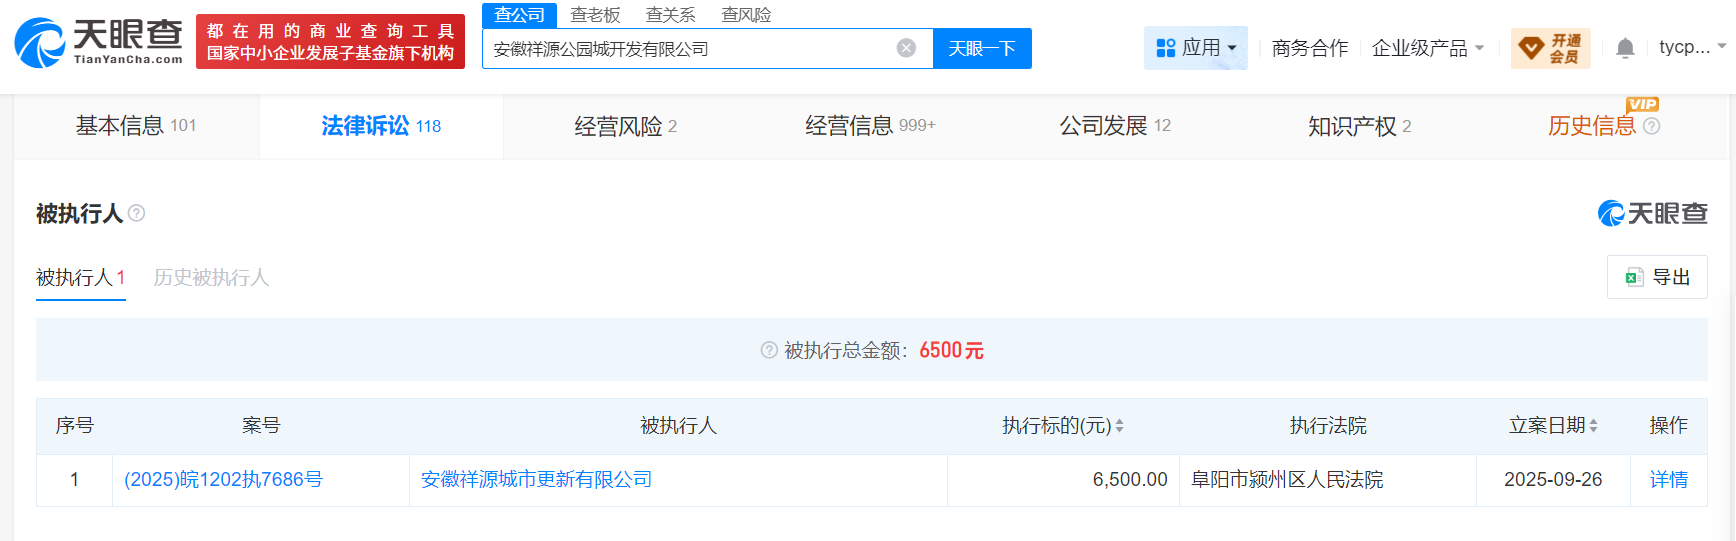Open the 经营风险 2 tab
This screenshot has height=541, width=1736.
click(626, 126)
